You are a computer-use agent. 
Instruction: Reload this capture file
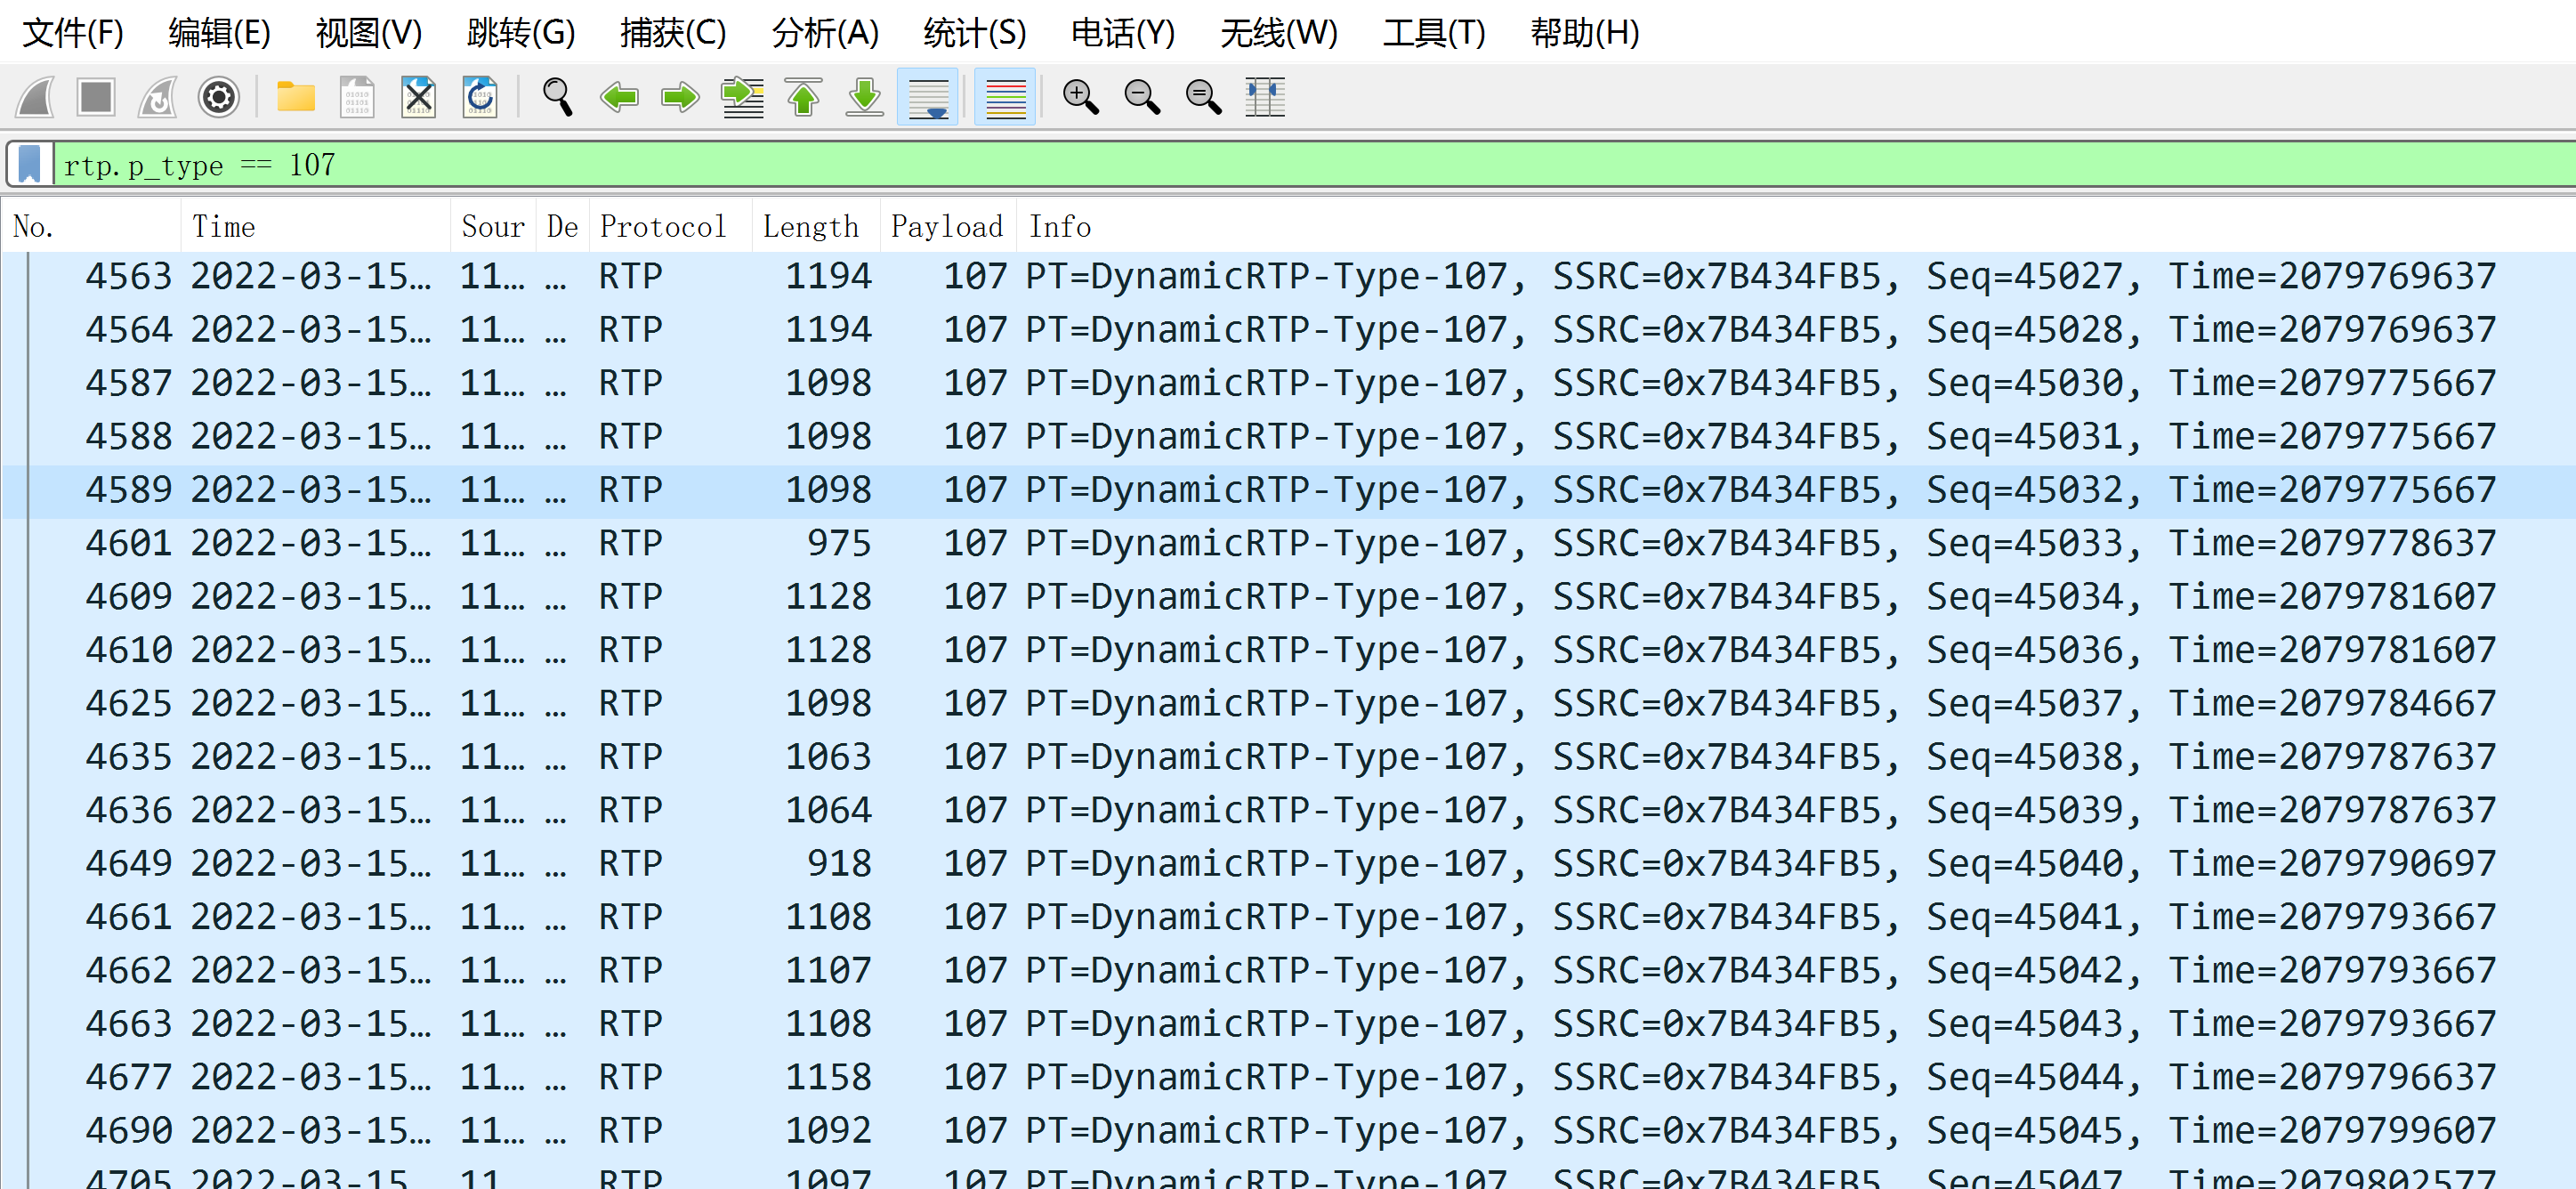480,97
